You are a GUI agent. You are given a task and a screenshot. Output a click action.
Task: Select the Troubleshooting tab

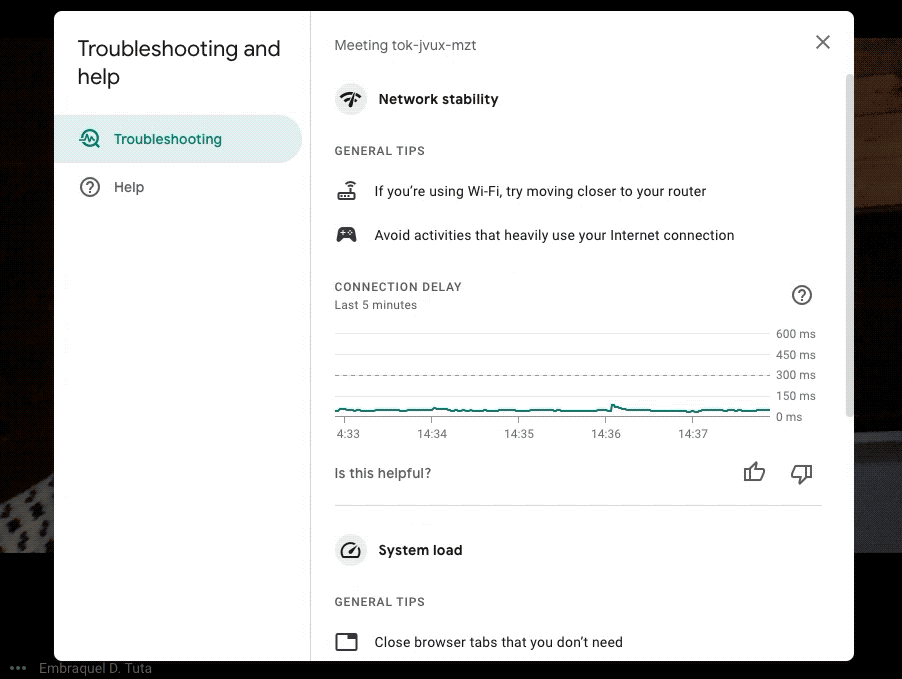(167, 139)
